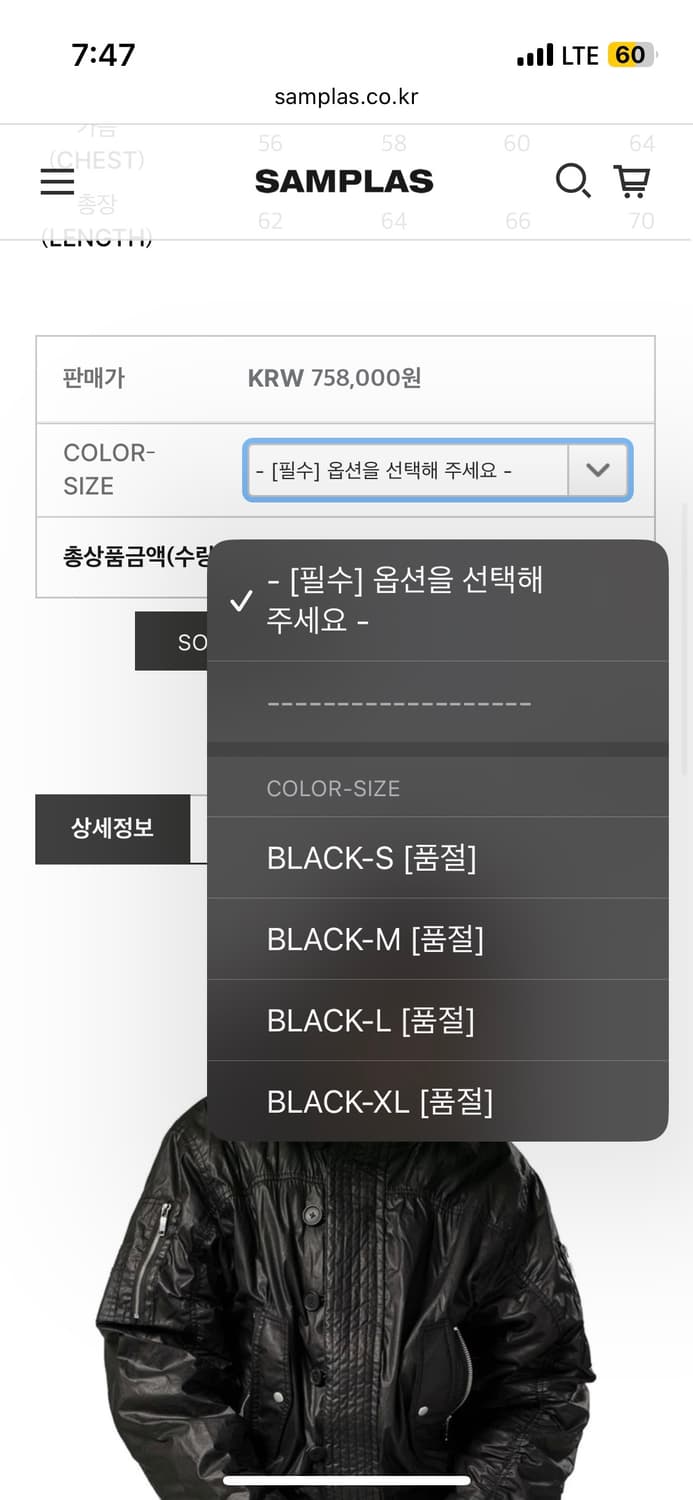Screen dimensions: 693x1500
Task: Open the hamburger navigation menu
Action: (57, 181)
